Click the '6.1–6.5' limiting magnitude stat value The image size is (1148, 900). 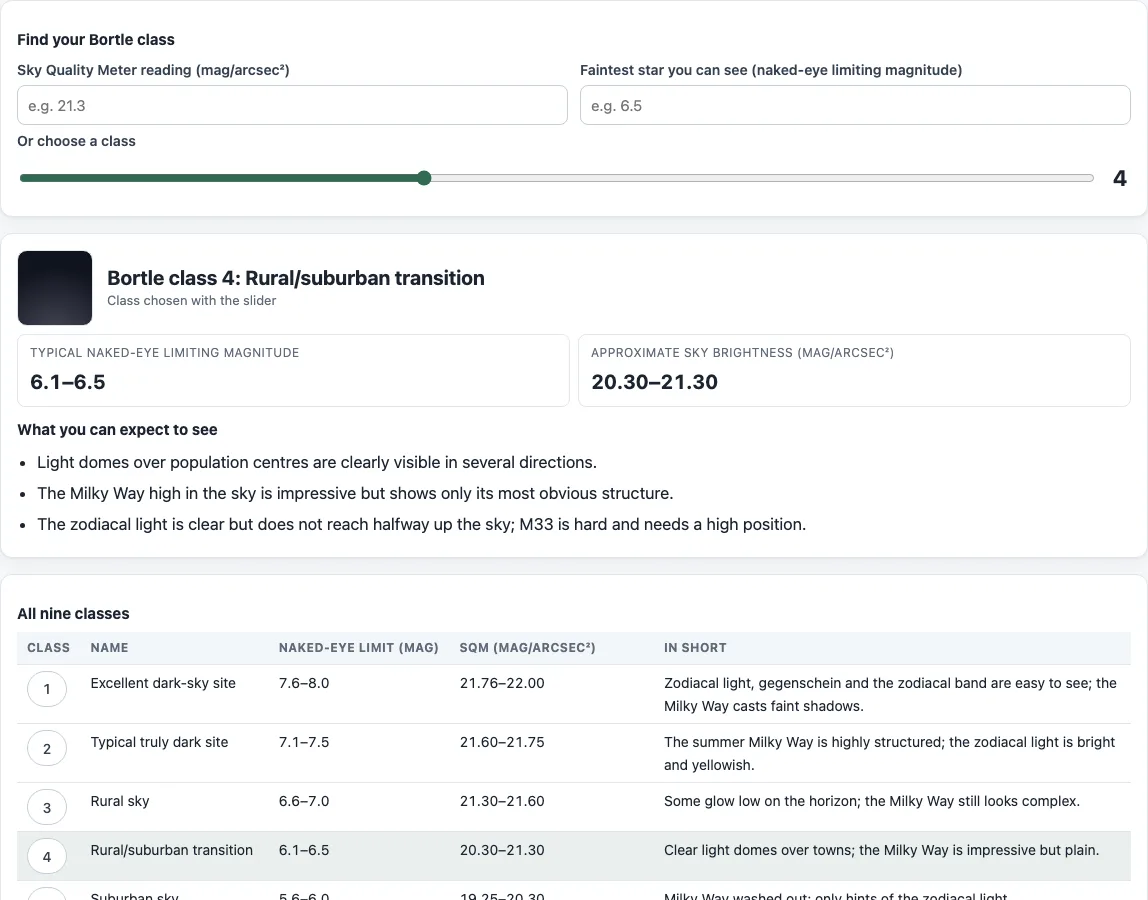pos(67,382)
